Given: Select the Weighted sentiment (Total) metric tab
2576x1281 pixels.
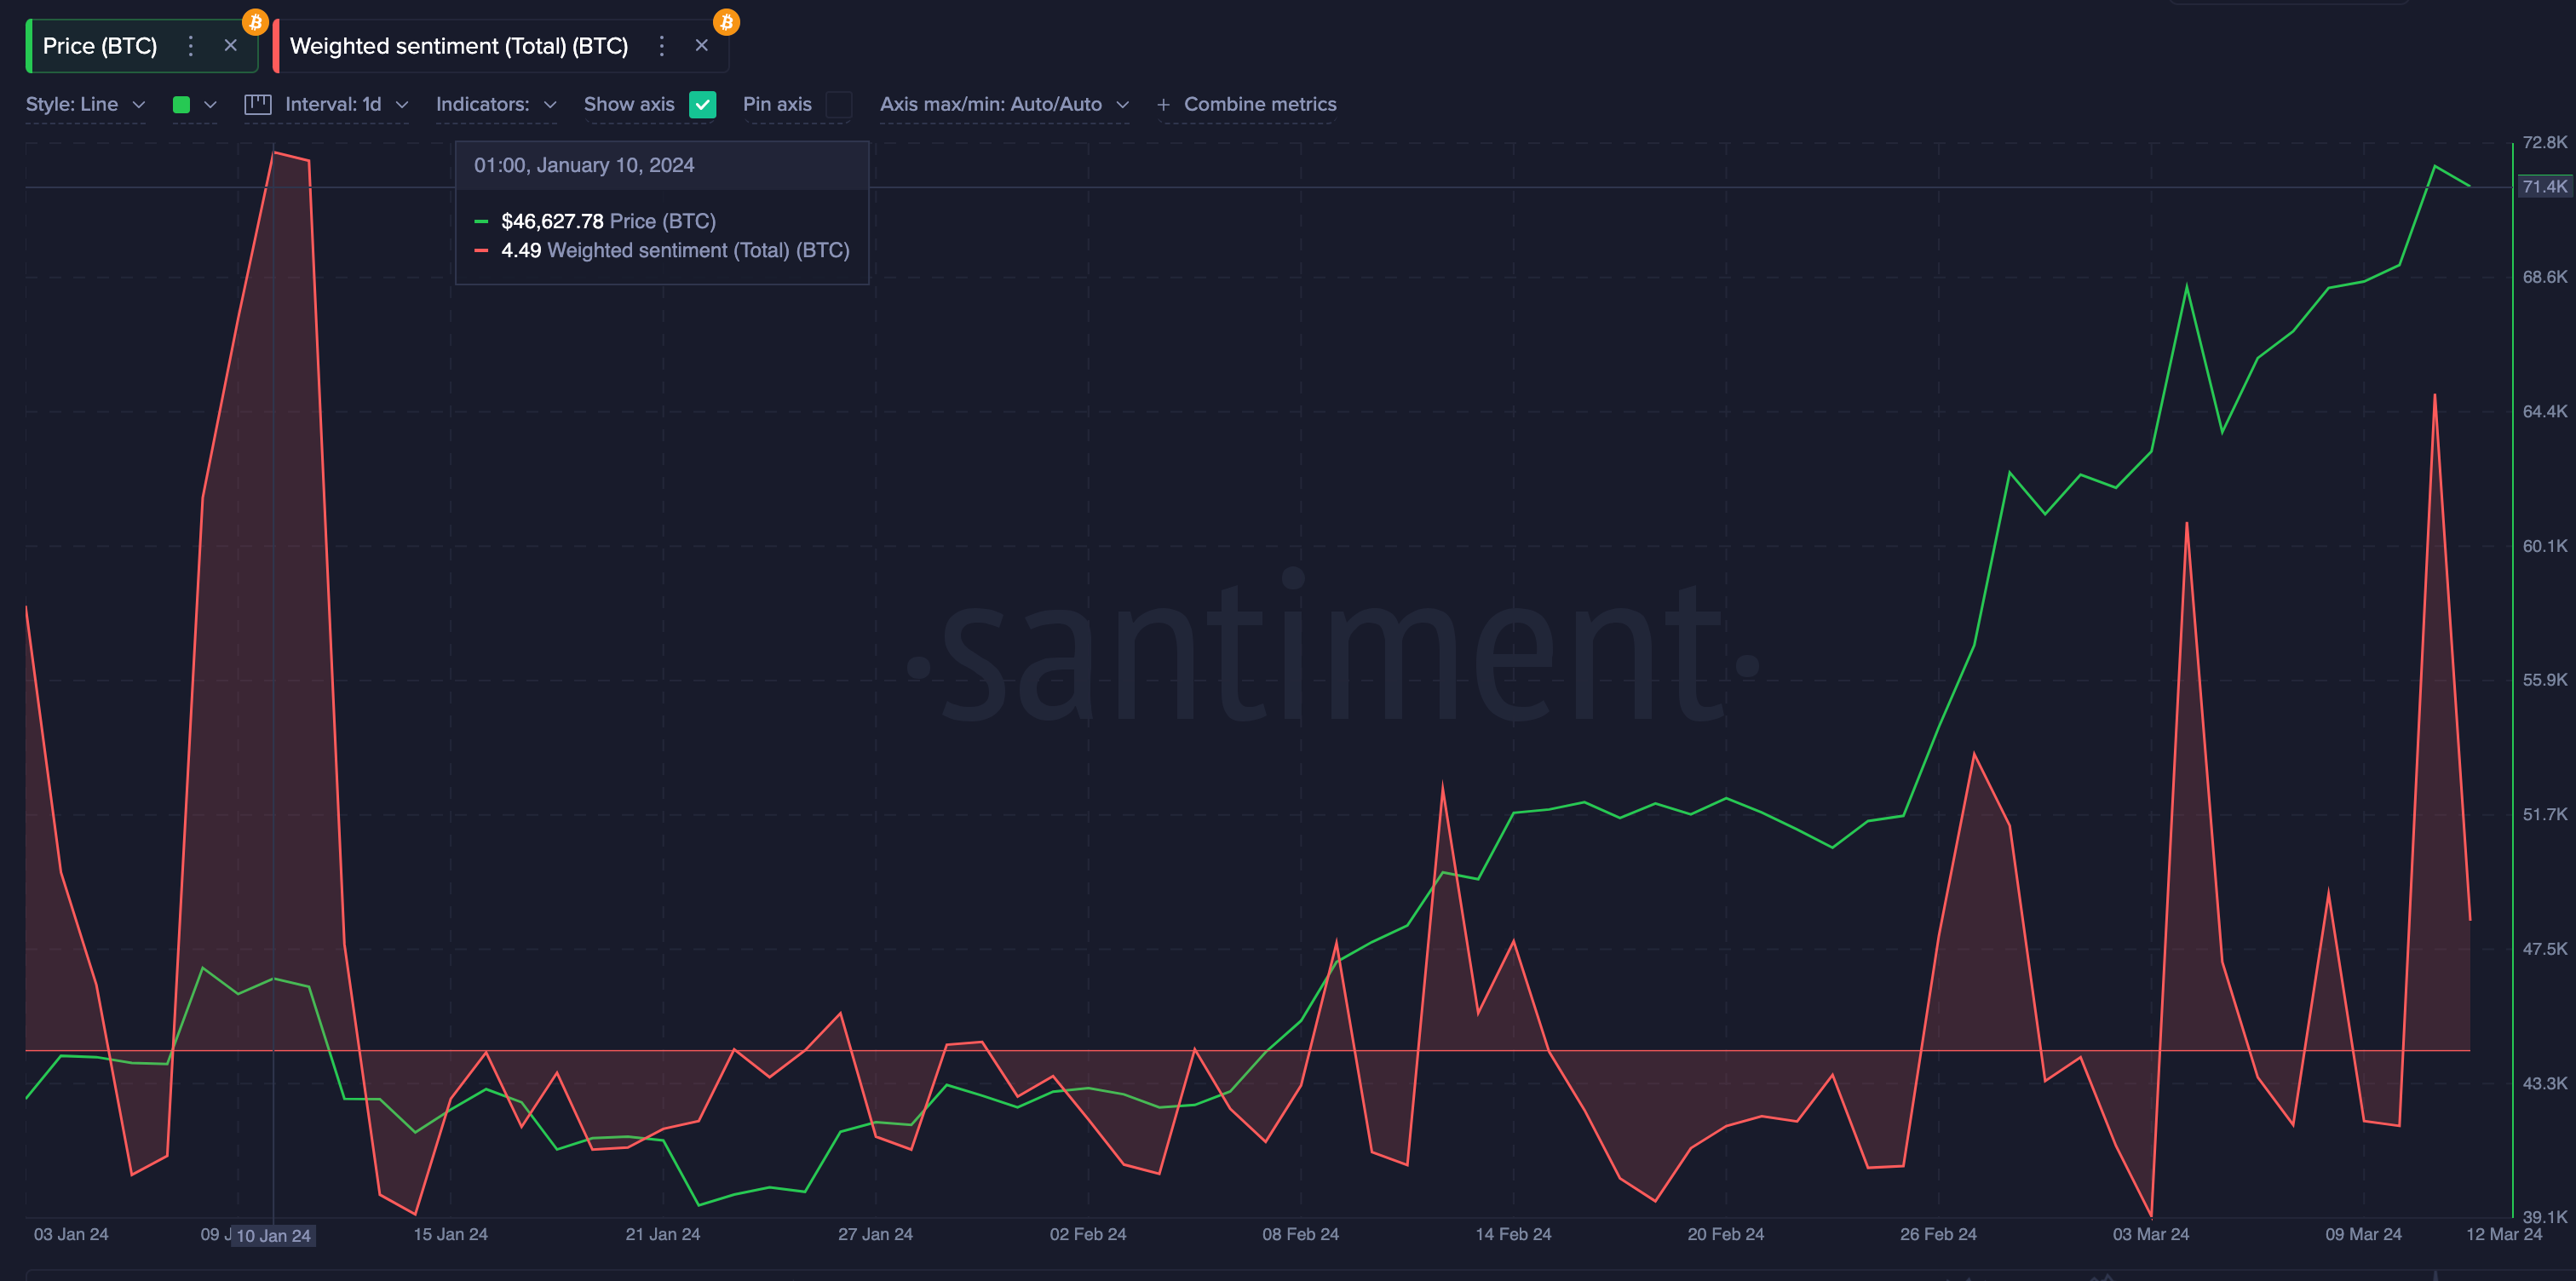Looking at the screenshot, I should point(458,45).
